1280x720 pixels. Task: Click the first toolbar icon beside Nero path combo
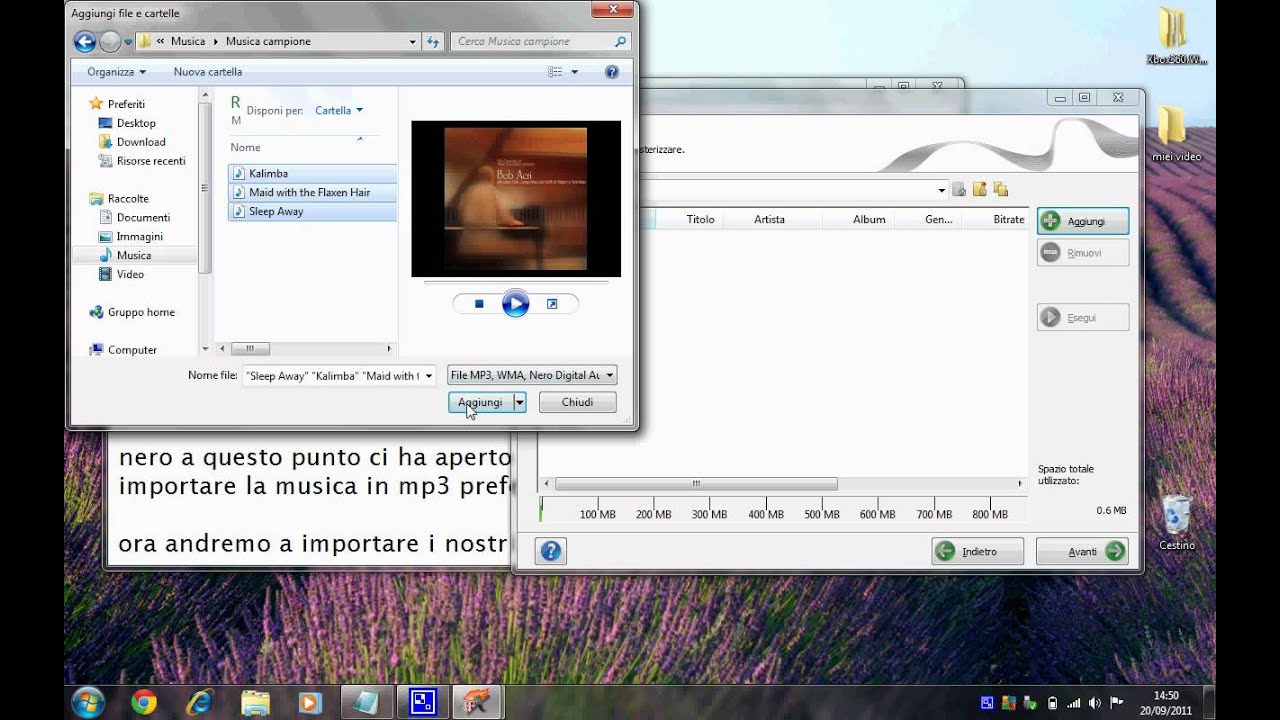pyautogui.click(x=959, y=190)
